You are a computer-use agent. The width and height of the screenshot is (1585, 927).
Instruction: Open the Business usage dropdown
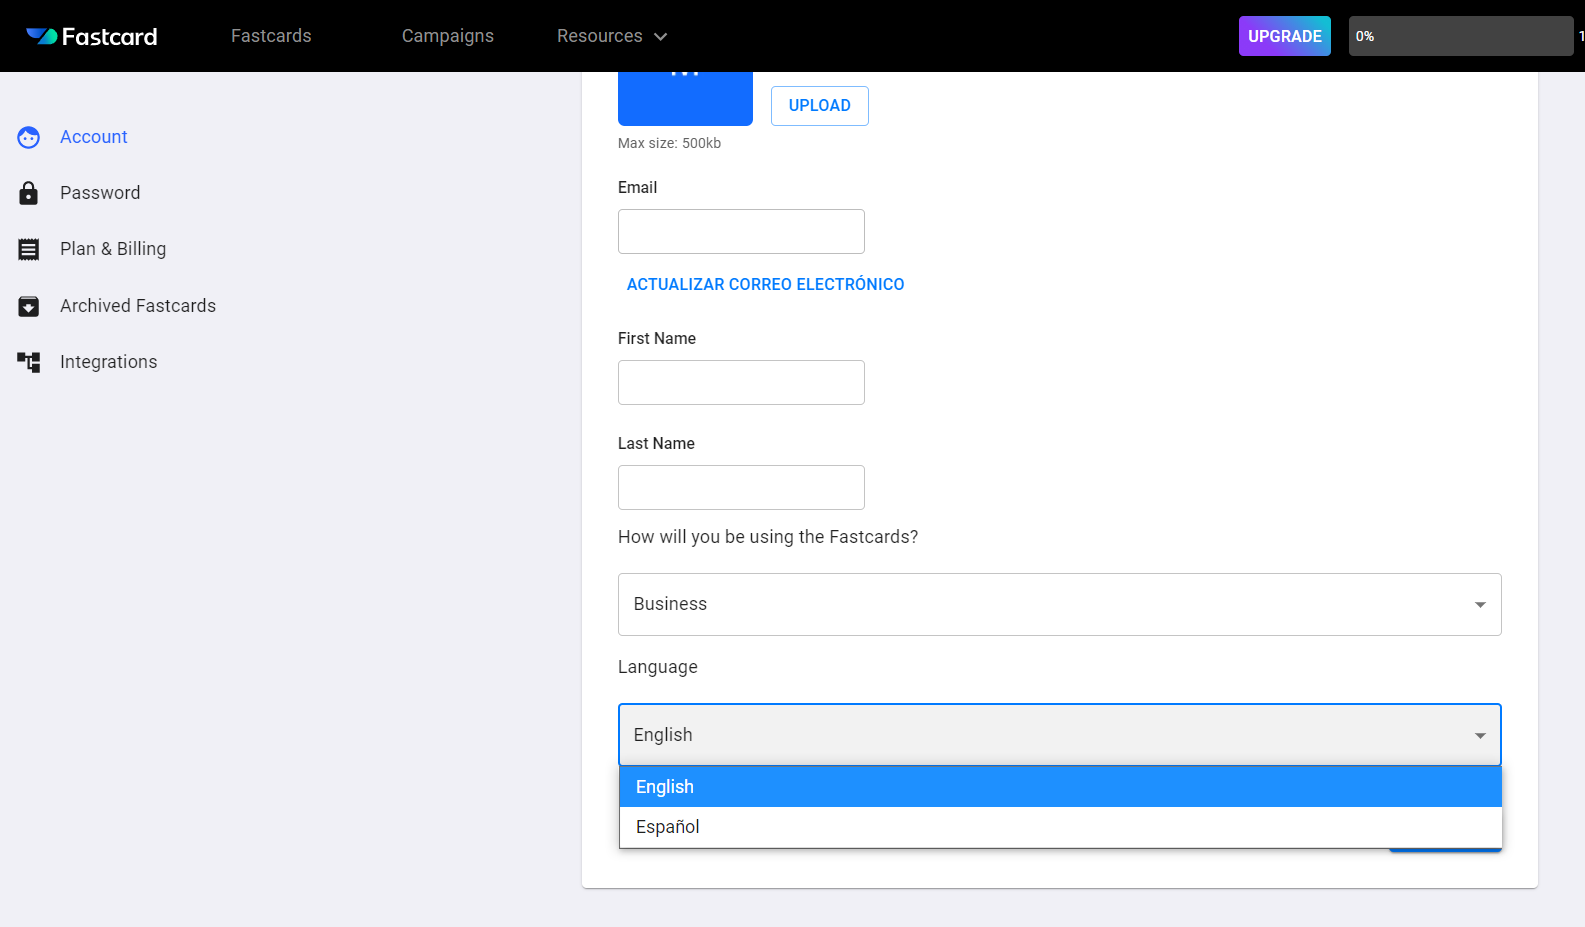pos(1060,604)
